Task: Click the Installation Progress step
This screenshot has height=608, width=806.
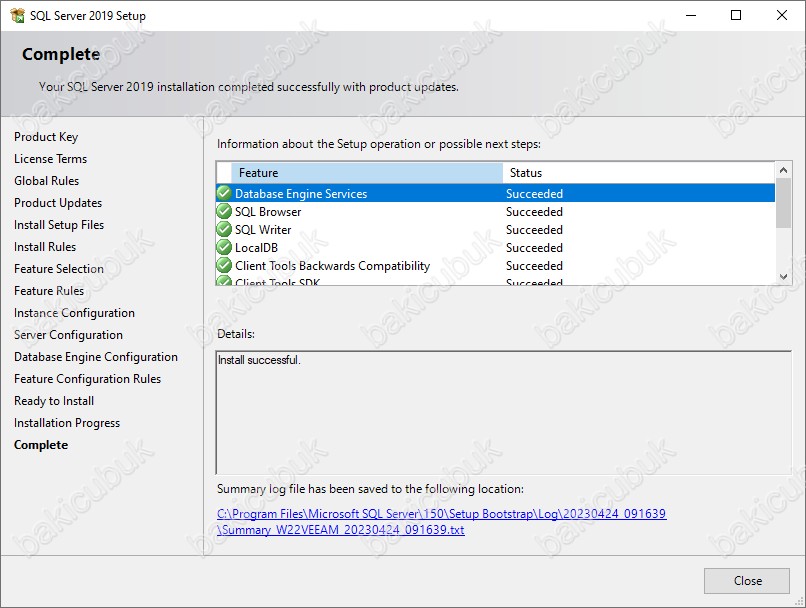Action: pyautogui.click(x=67, y=423)
